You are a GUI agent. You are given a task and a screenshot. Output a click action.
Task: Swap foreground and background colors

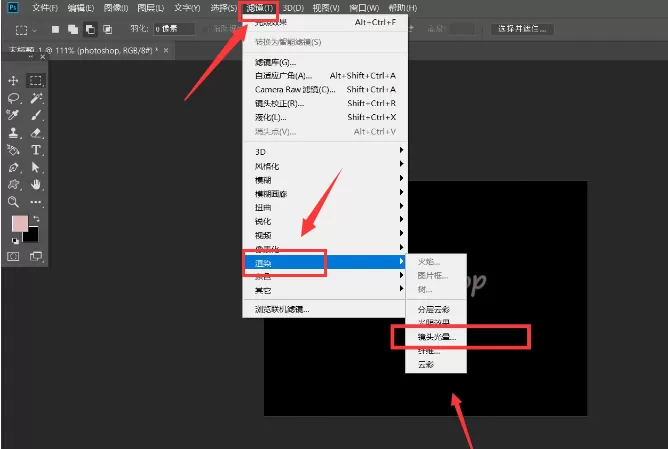coord(36,219)
